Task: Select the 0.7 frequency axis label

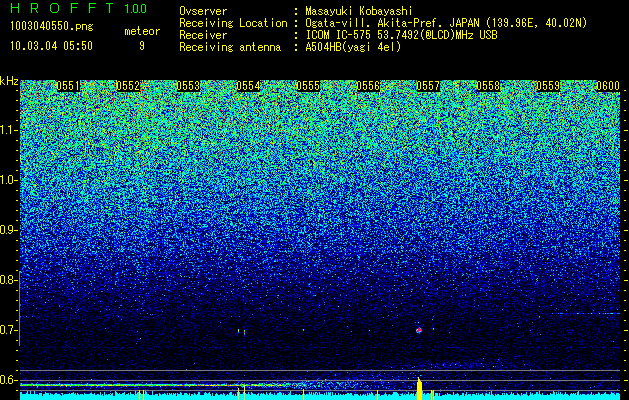Action: (x=8, y=330)
